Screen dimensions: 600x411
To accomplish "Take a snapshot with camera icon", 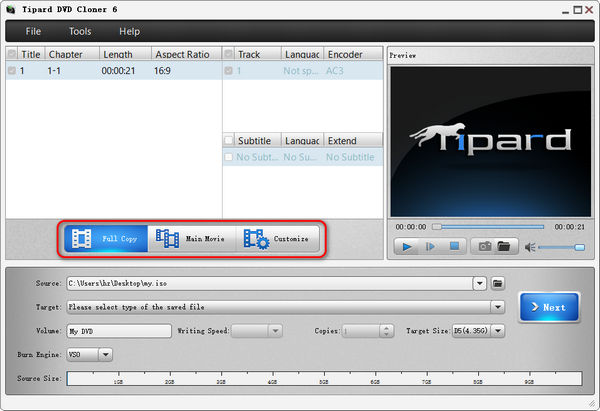I will pos(484,246).
